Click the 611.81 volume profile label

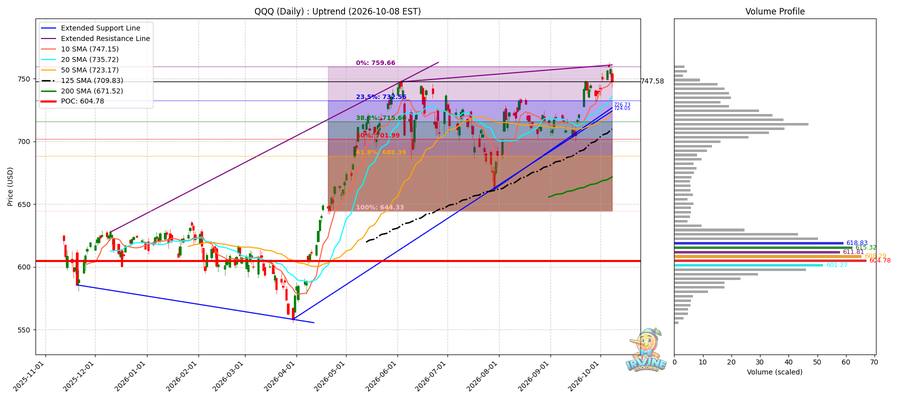[x=852, y=252]
